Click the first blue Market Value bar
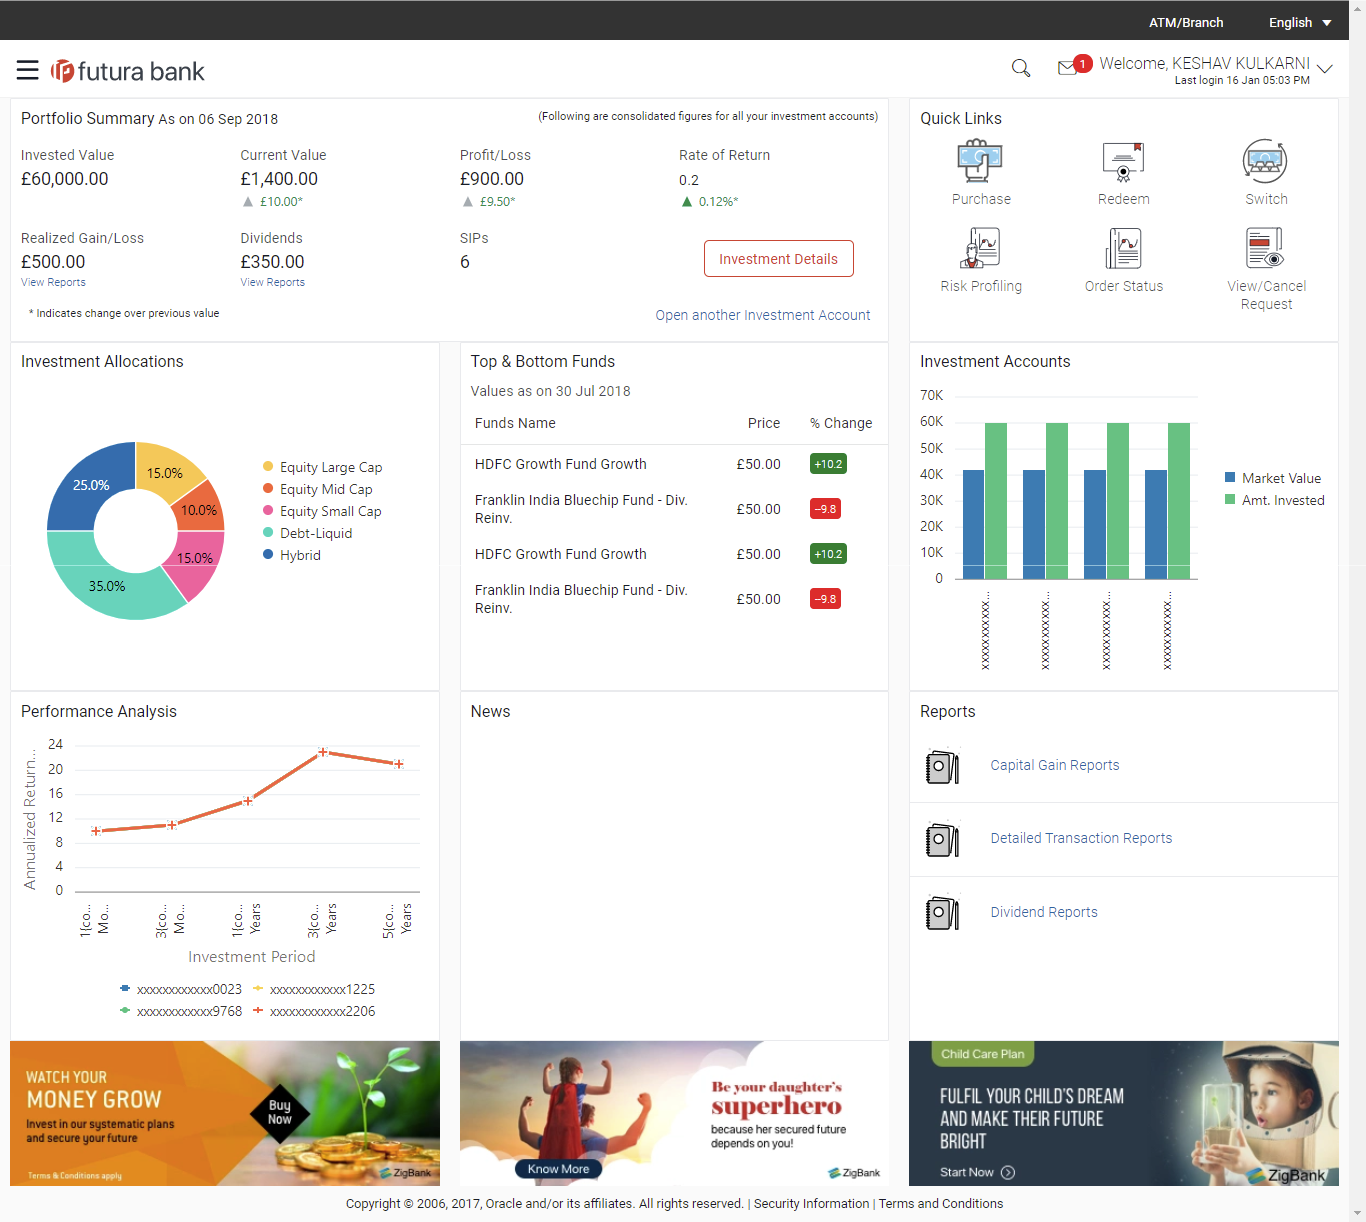 973,524
